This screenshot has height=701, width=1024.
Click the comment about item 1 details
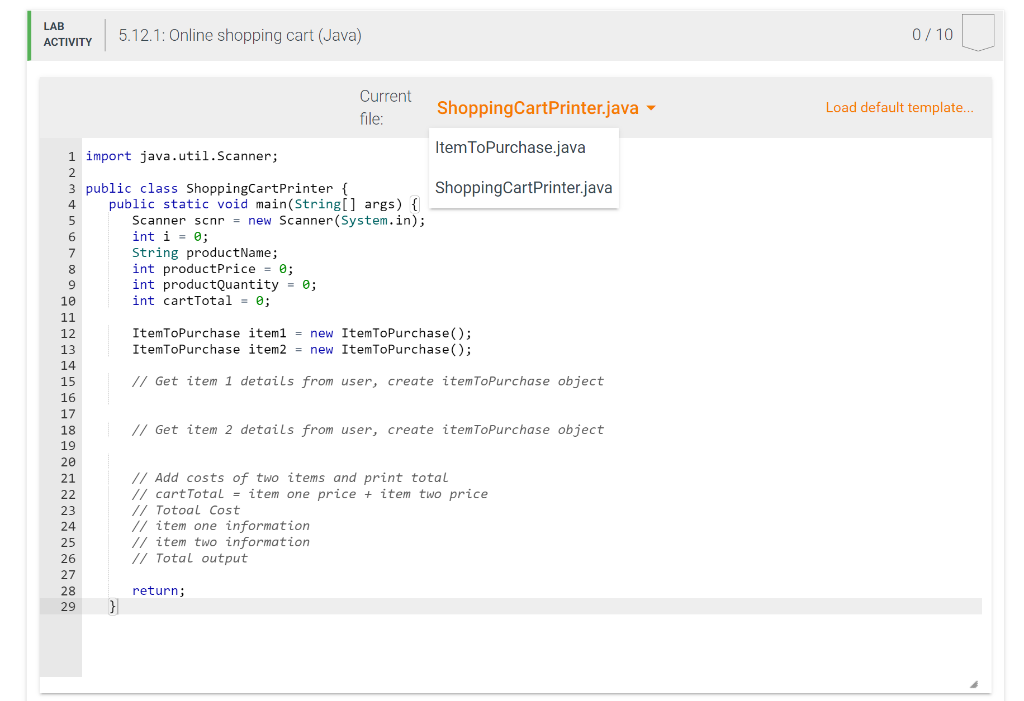click(367, 381)
